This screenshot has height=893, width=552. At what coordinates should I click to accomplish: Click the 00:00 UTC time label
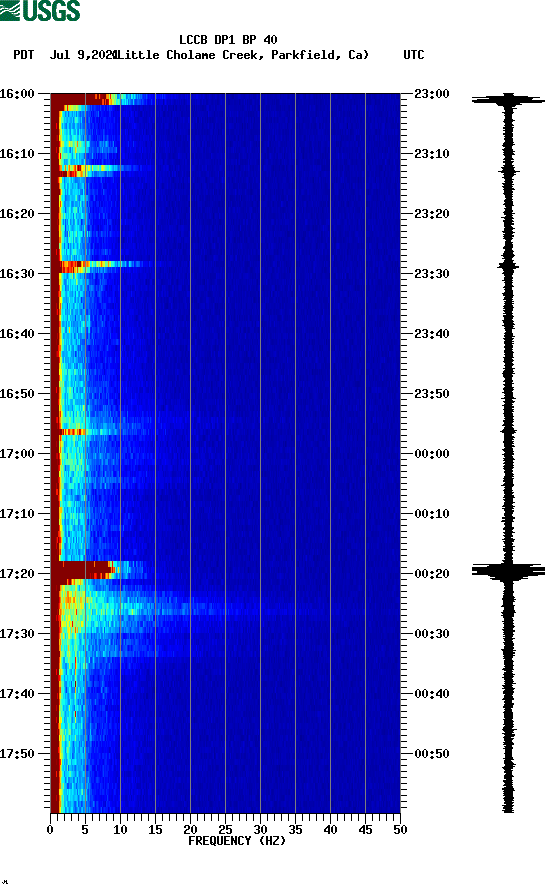coord(432,454)
